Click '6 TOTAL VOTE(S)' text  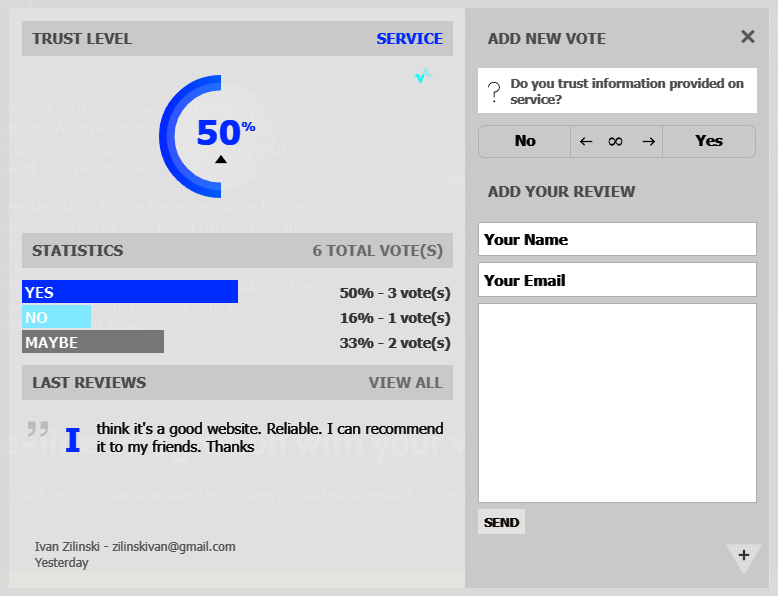pyautogui.click(x=378, y=251)
